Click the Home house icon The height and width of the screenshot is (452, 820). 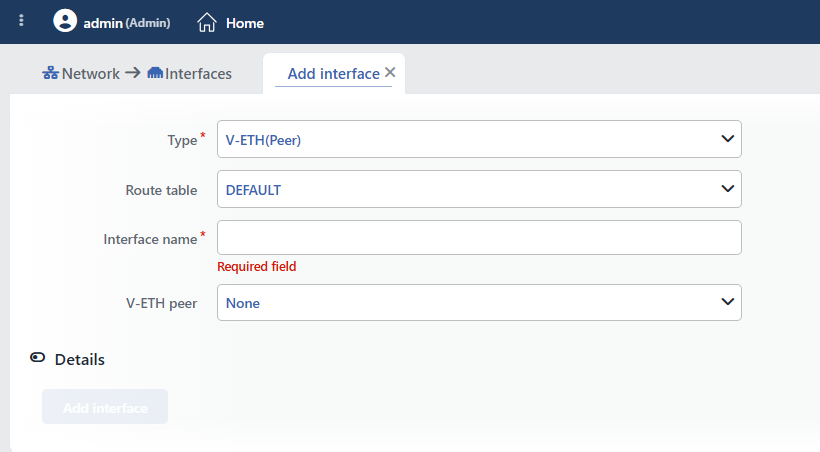tap(207, 22)
